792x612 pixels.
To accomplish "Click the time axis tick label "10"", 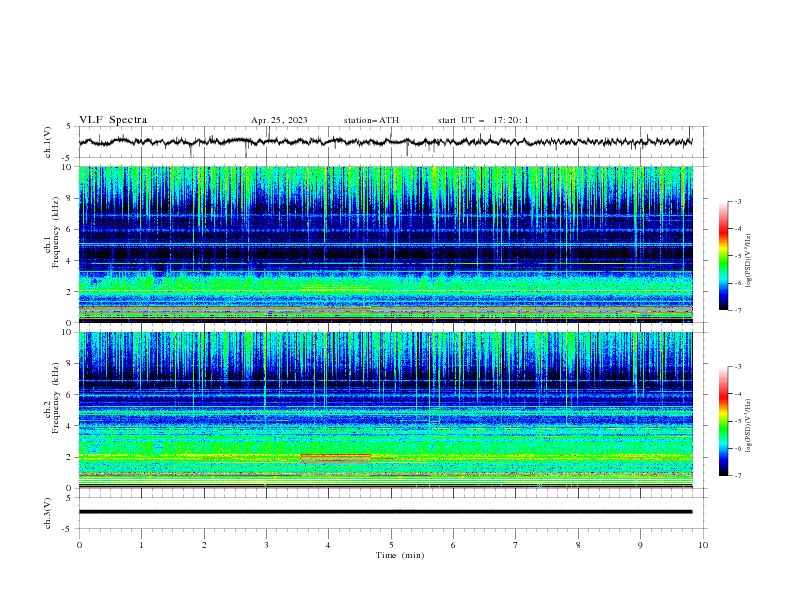I will [703, 545].
